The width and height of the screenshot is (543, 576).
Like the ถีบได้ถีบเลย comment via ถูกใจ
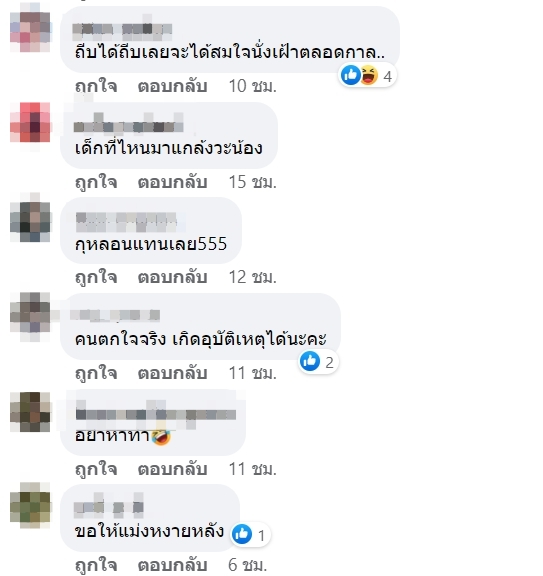pos(96,87)
